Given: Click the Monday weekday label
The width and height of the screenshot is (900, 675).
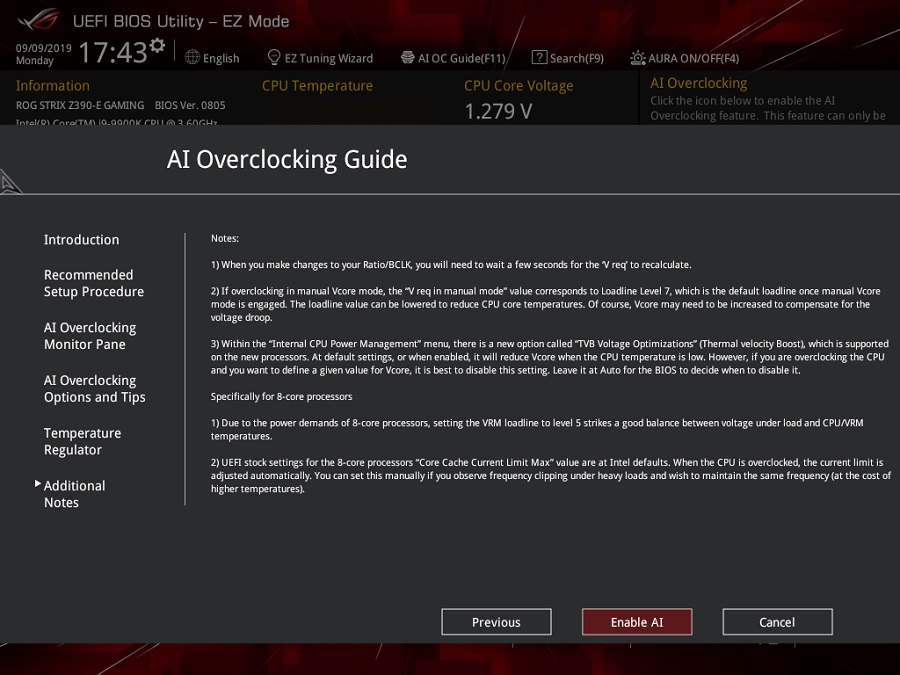Looking at the screenshot, I should click(x=34, y=60).
